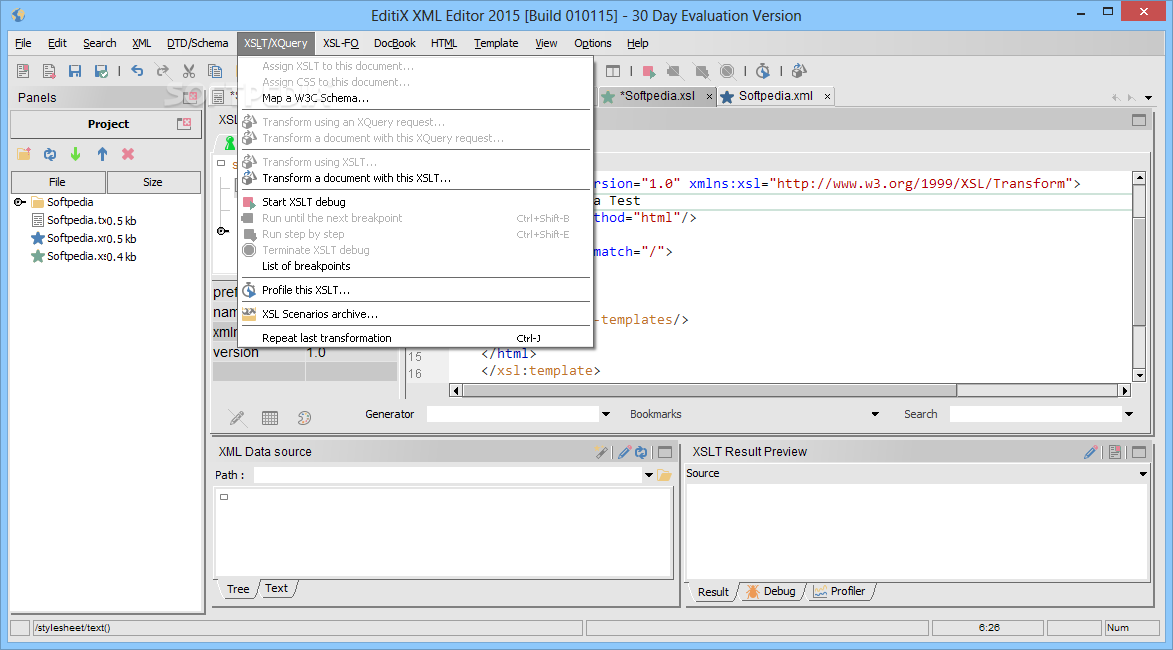The height and width of the screenshot is (650, 1173).
Task: Maximize the XSLT Result Preview panel
Action: pos(1139,452)
